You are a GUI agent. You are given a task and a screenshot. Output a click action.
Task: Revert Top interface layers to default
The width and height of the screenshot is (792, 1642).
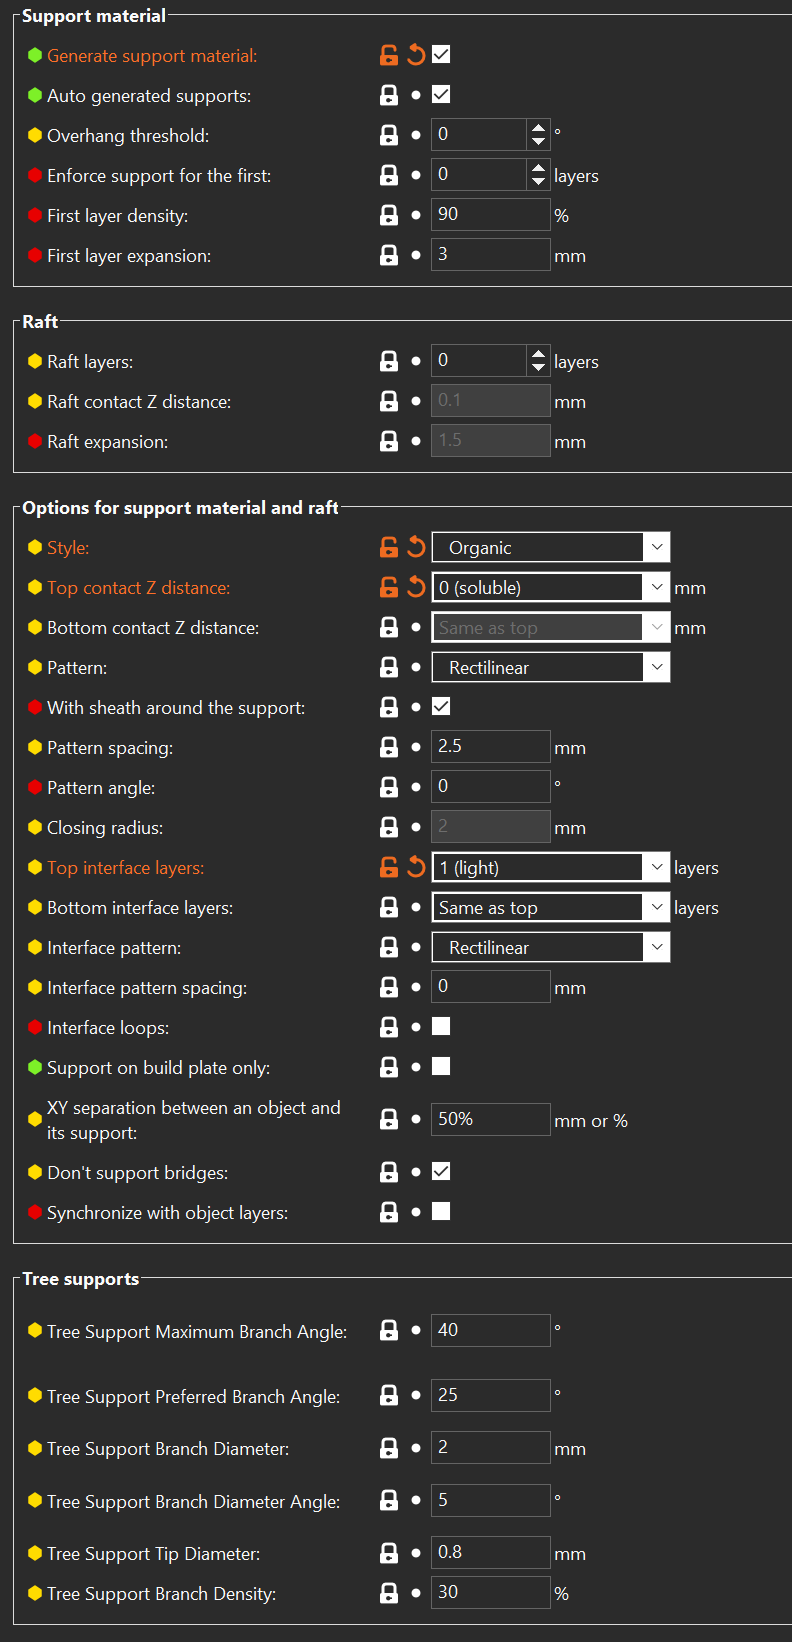click(416, 867)
